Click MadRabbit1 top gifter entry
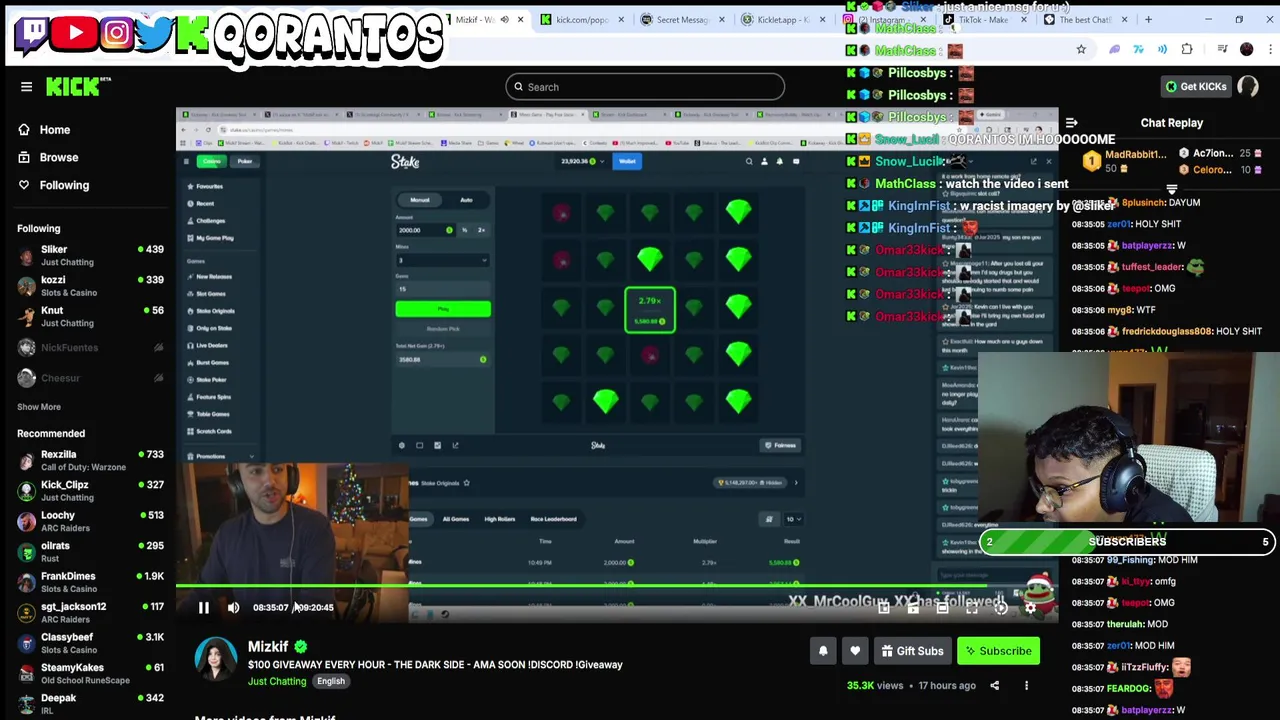 [1125, 161]
